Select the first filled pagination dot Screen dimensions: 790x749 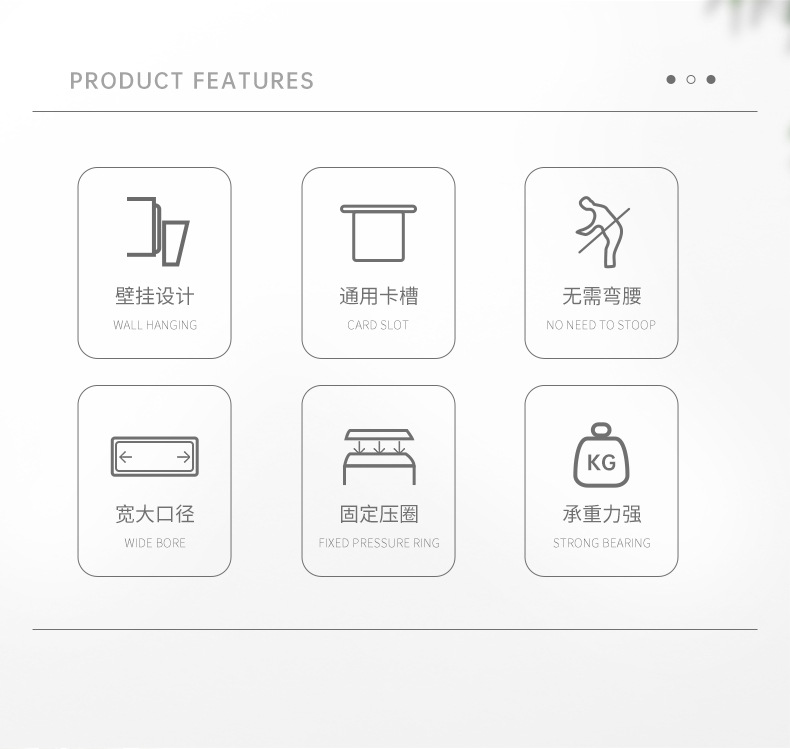671,80
